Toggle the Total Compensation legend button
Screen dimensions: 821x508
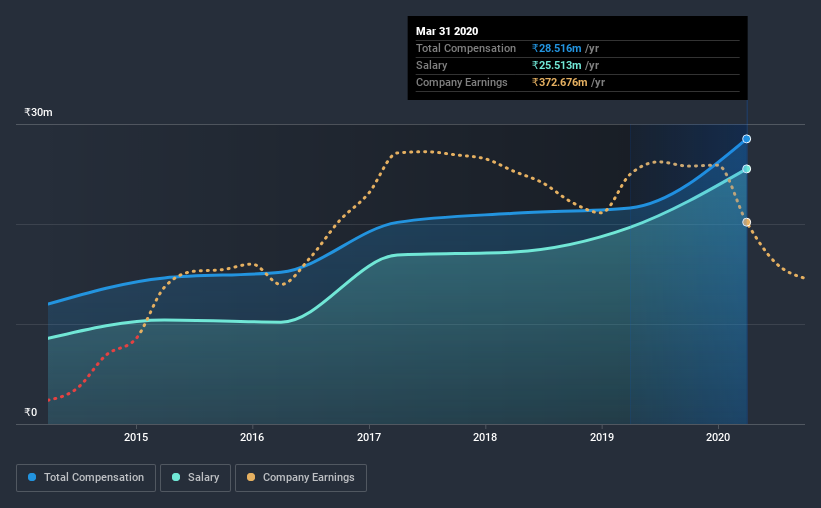(x=86, y=478)
